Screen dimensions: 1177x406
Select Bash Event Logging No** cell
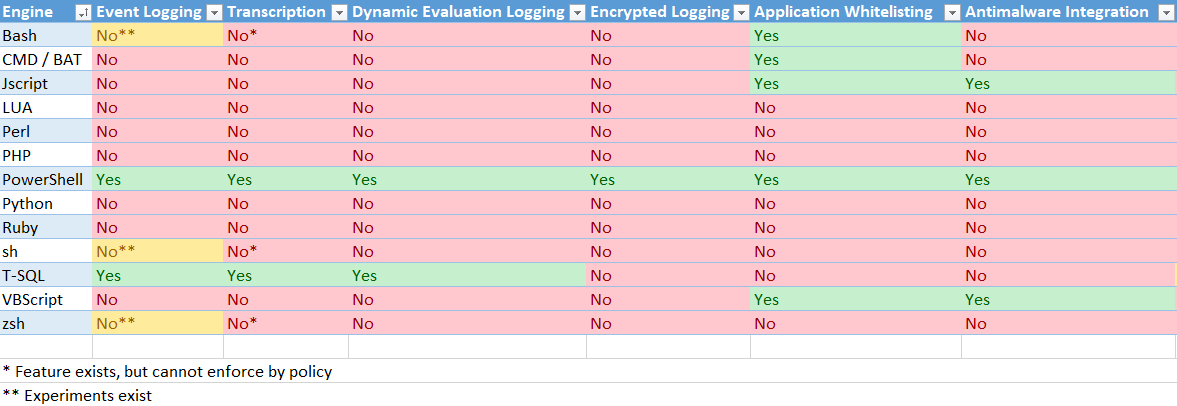[x=158, y=35]
